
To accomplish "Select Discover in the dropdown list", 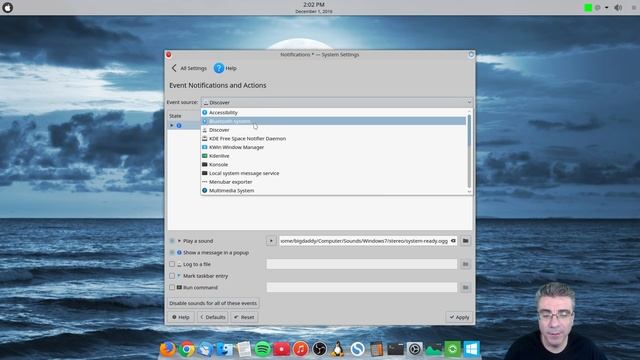I will [x=333, y=130].
